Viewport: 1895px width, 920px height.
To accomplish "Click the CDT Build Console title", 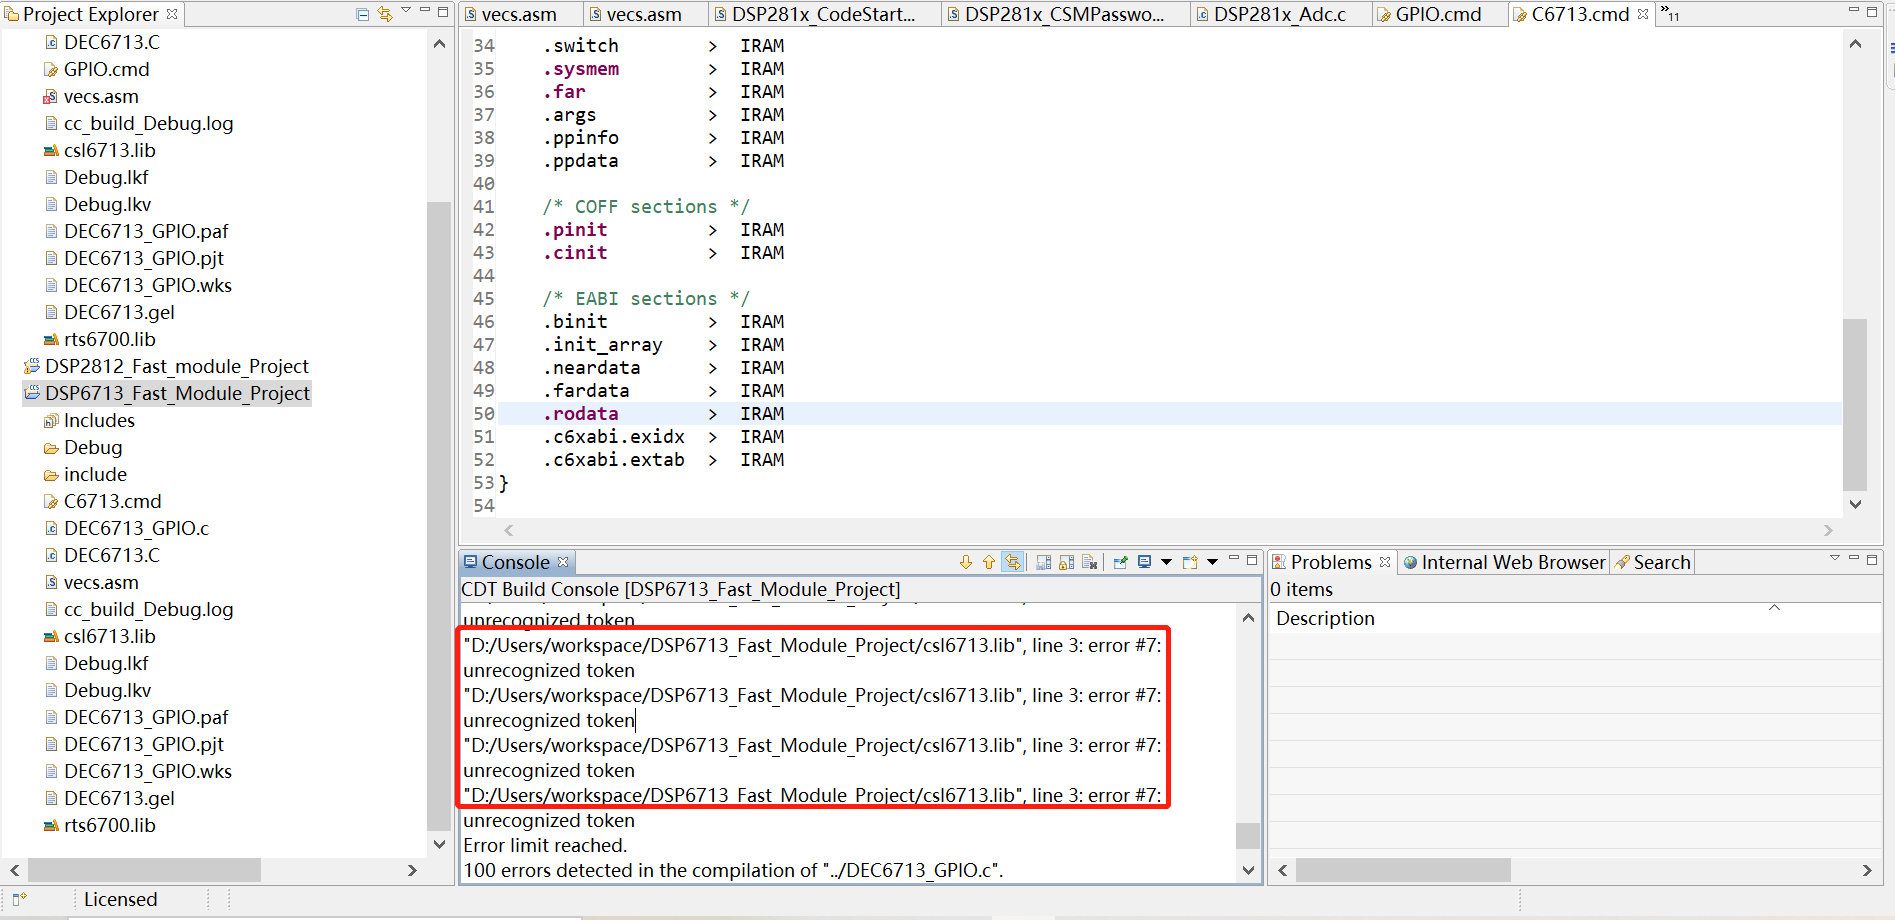I will (x=681, y=589).
